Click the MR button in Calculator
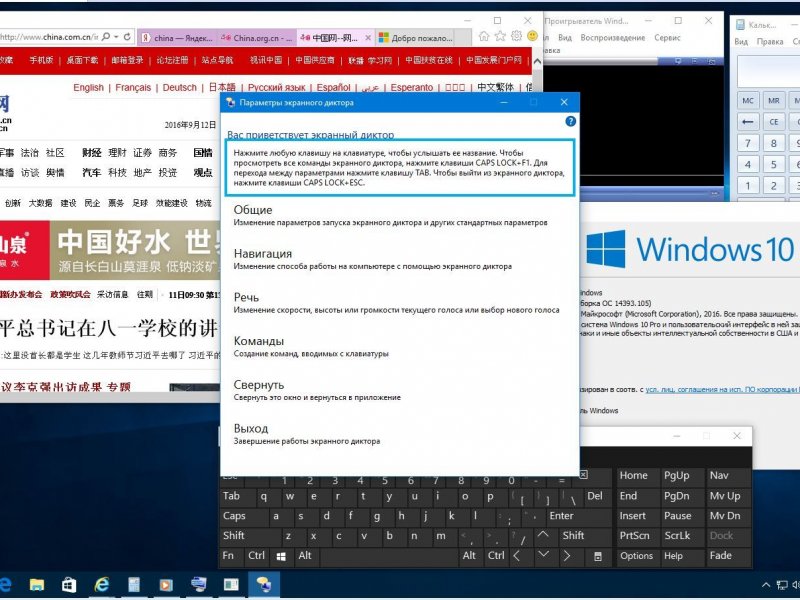Screen dimensions: 800x600 pos(773,101)
